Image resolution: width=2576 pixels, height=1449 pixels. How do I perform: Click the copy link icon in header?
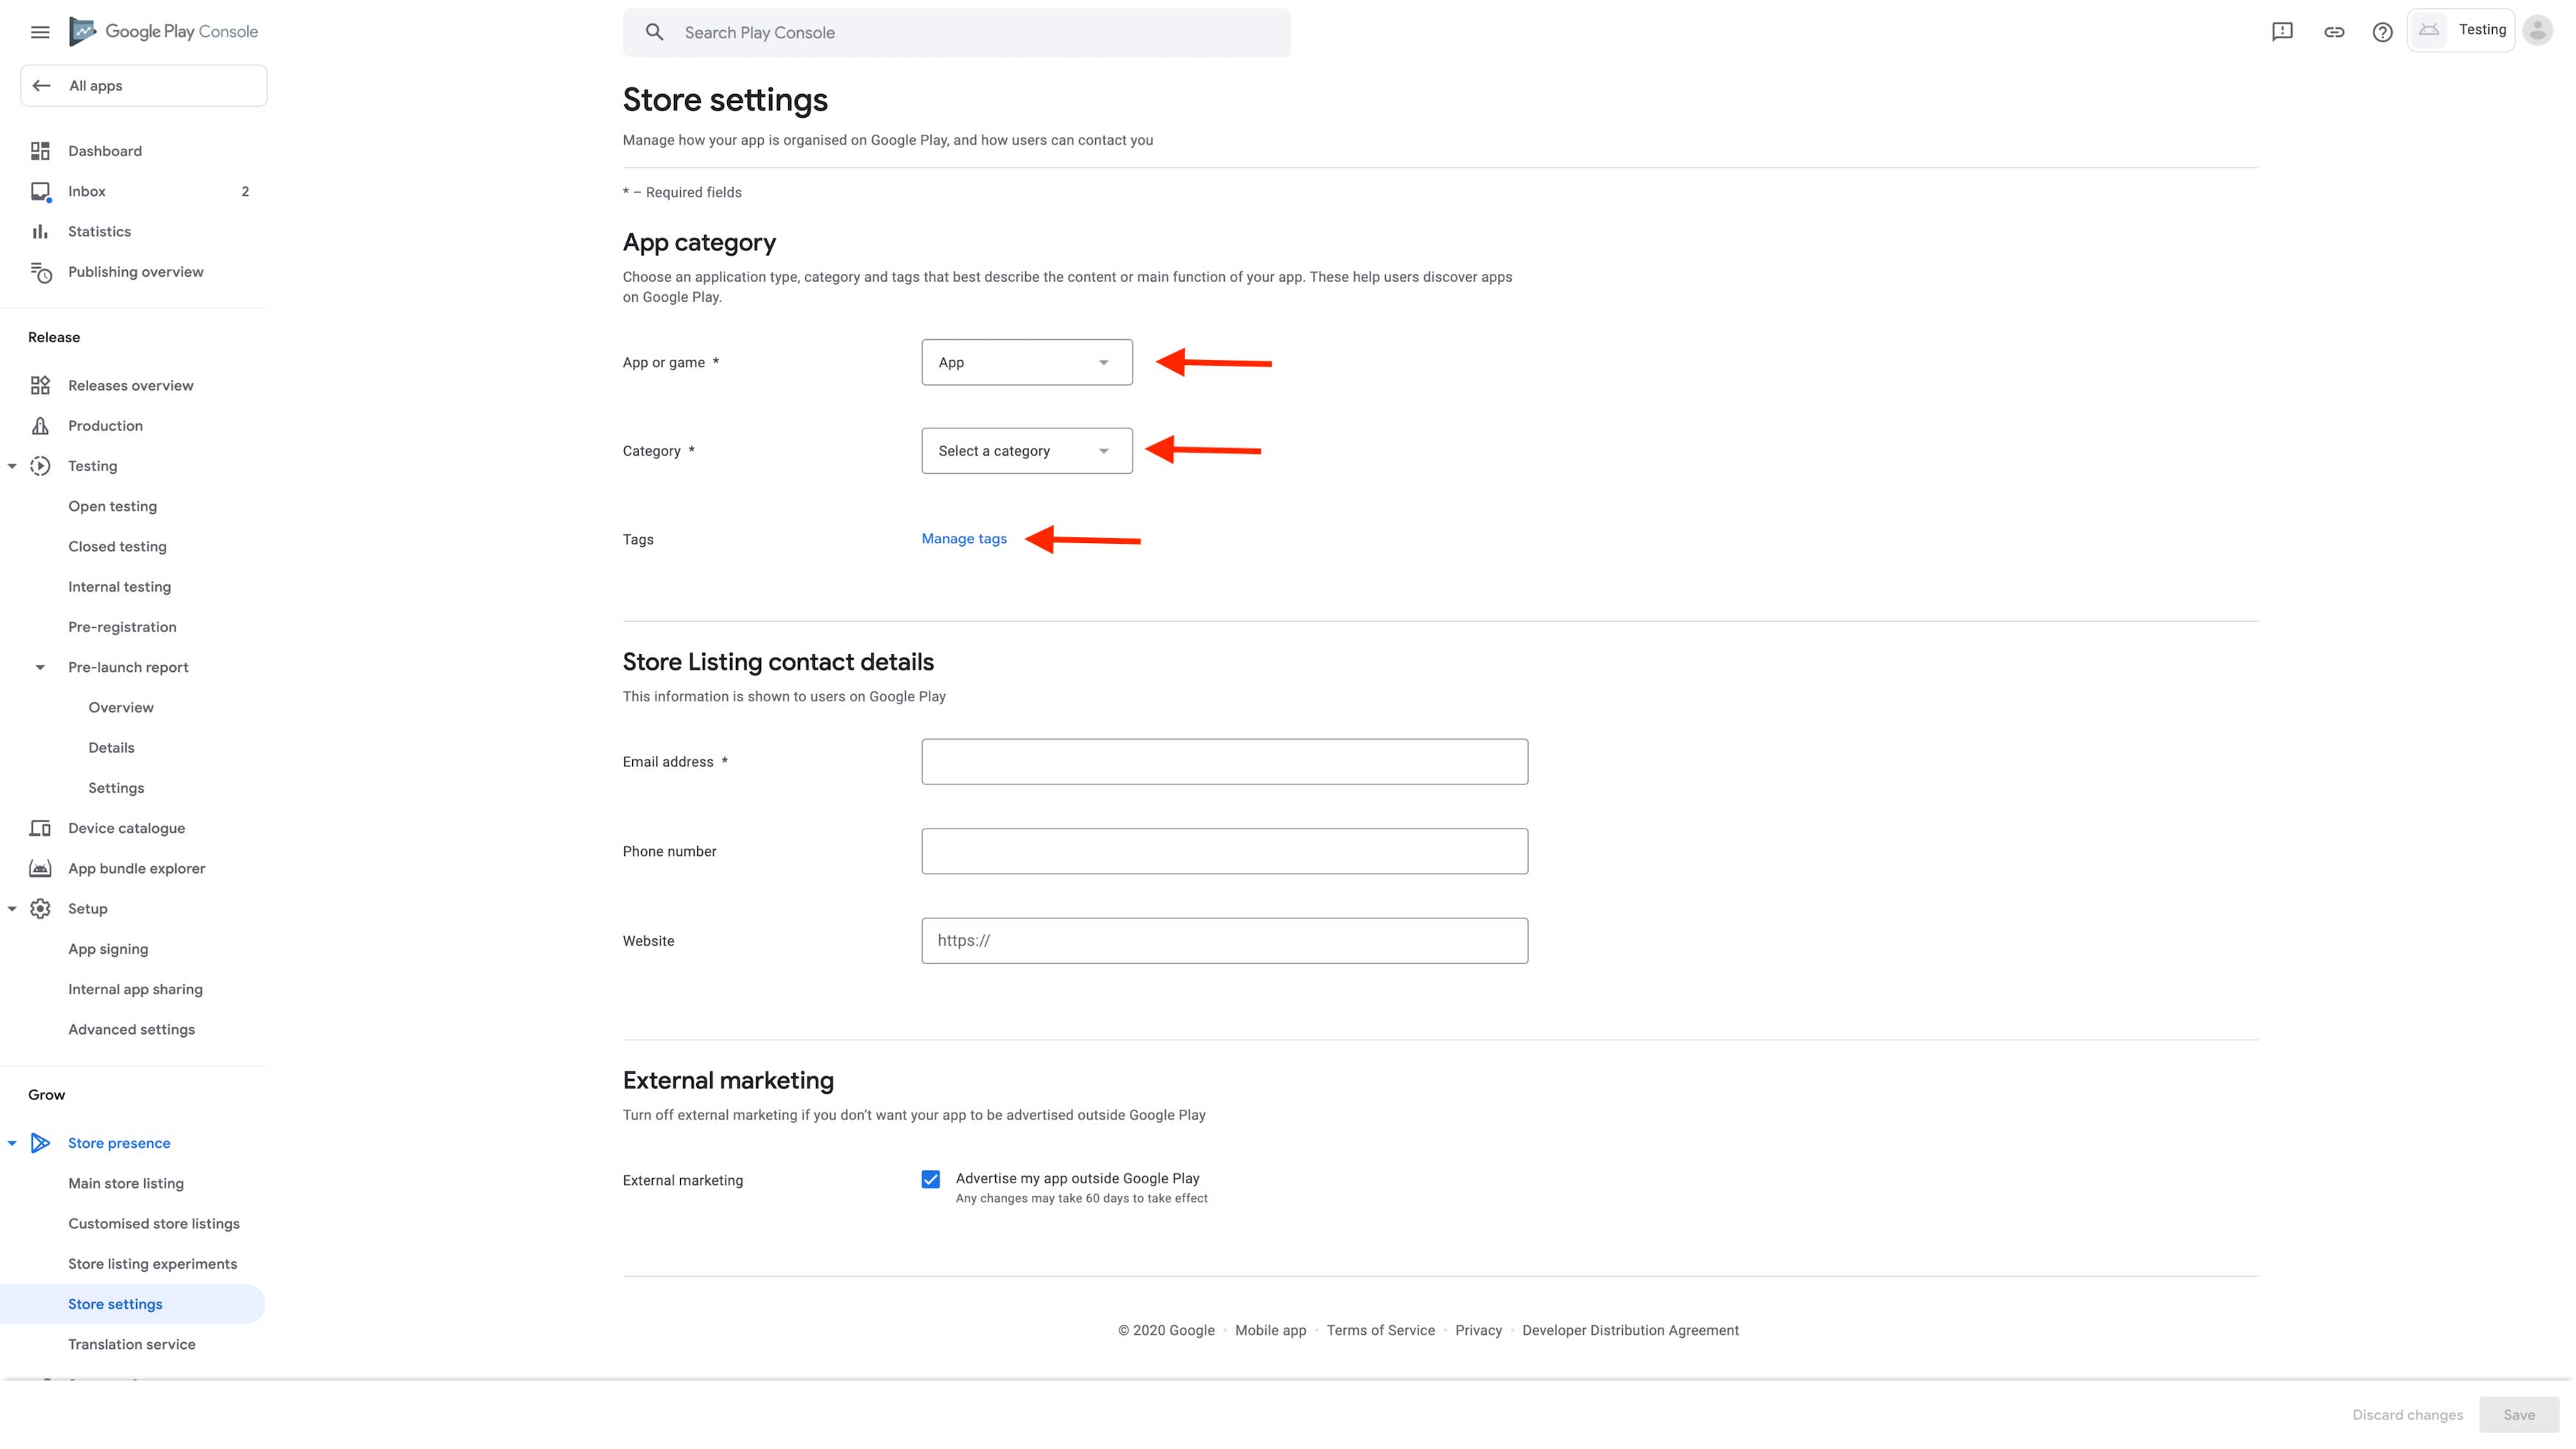pos(2334,32)
